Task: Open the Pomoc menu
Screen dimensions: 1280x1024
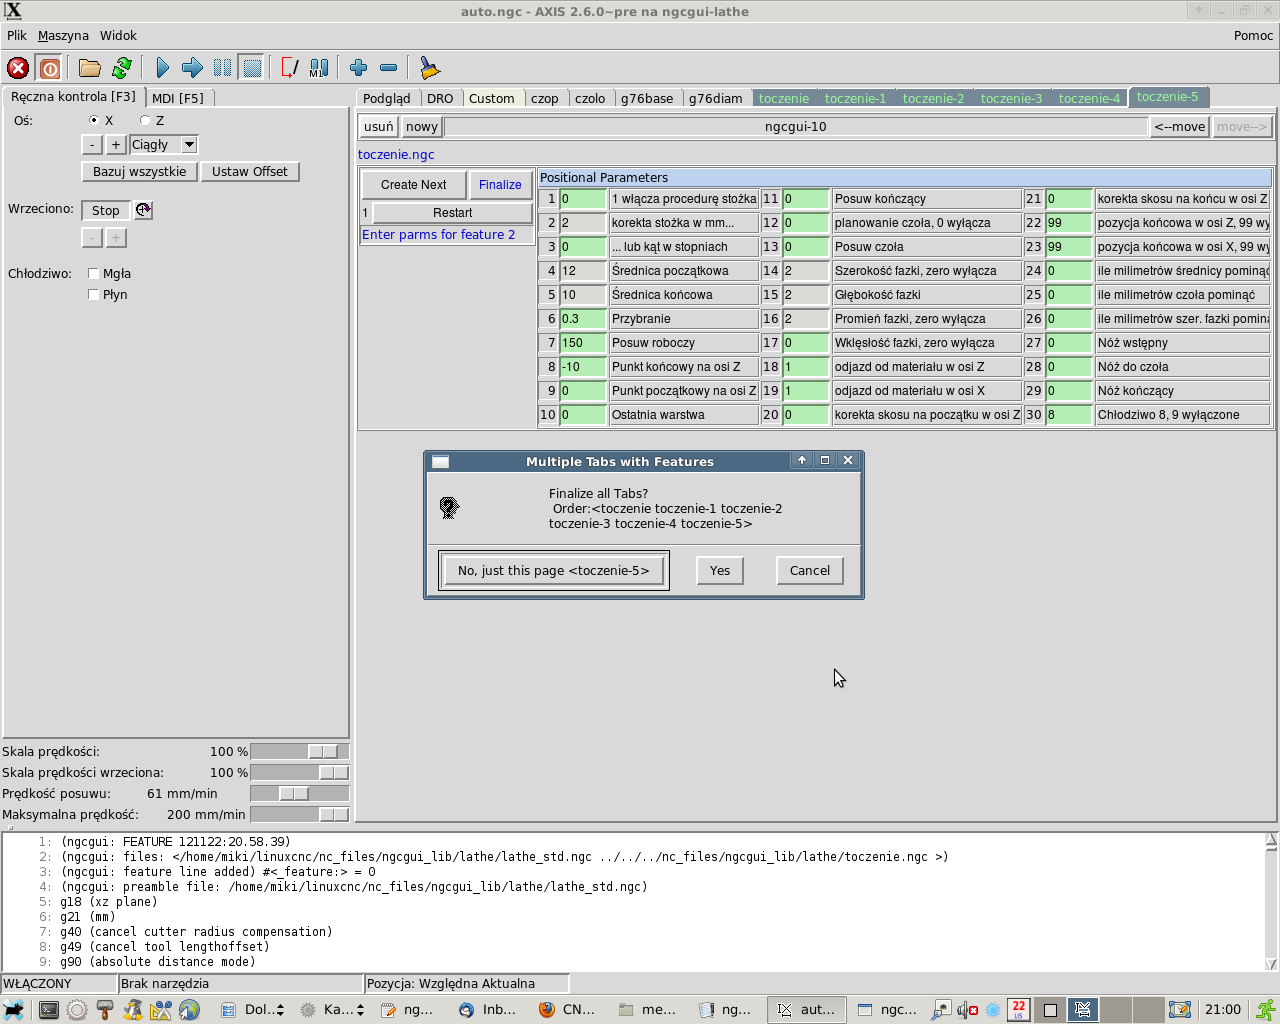Action: click(x=1253, y=35)
